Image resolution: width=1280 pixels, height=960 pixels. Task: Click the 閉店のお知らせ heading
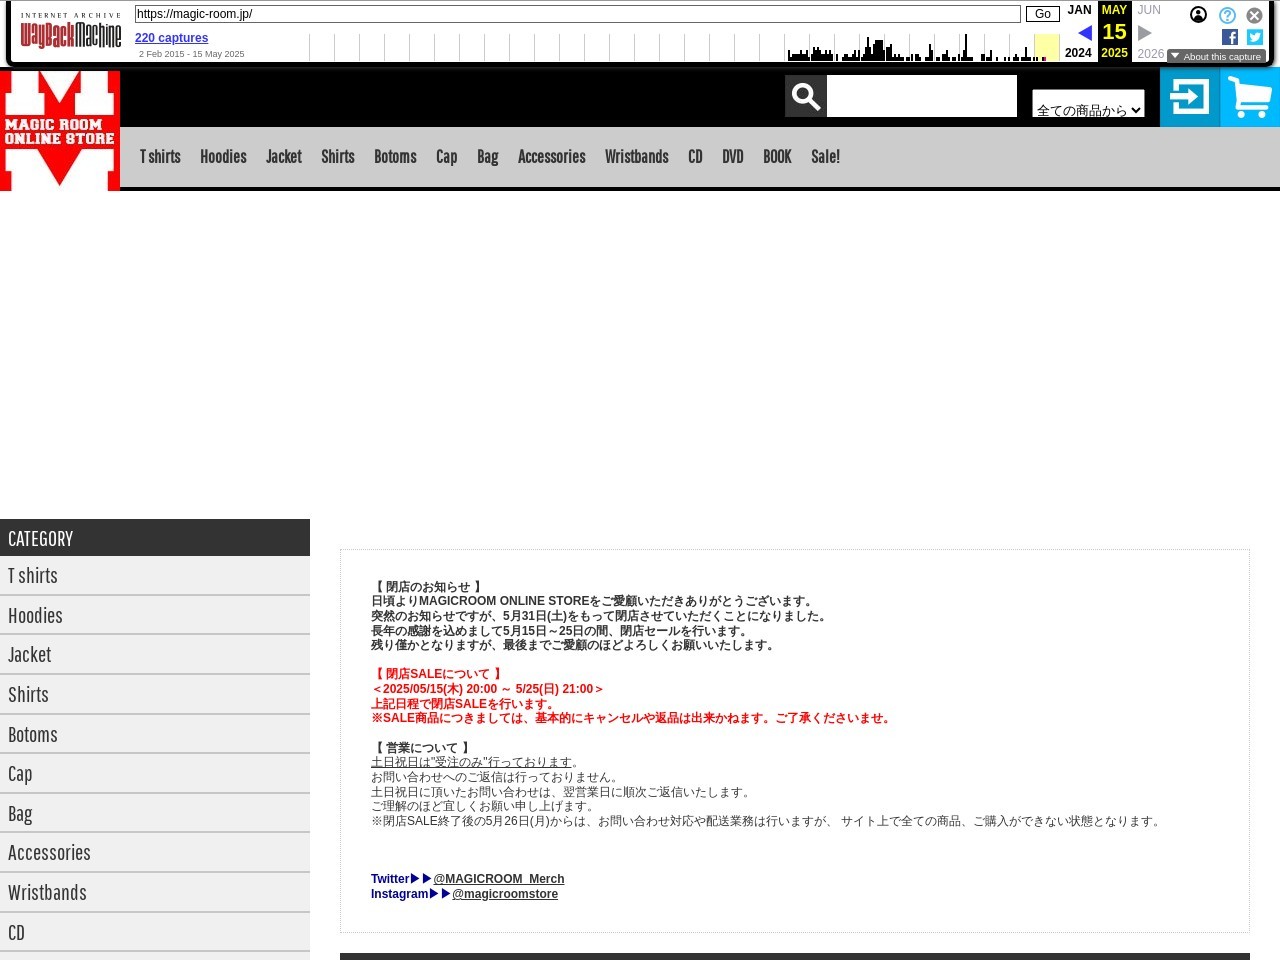[427, 587]
